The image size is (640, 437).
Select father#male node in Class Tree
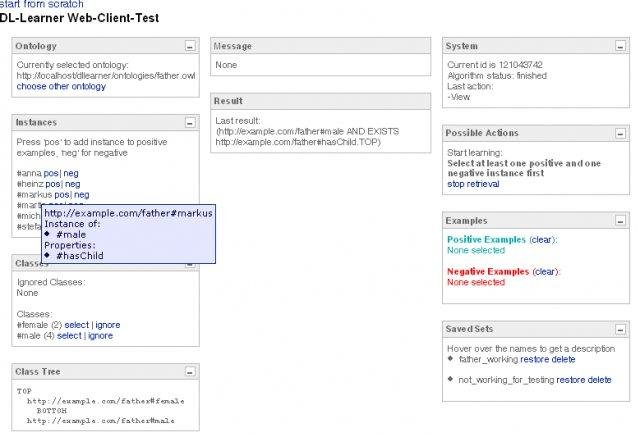[100, 420]
